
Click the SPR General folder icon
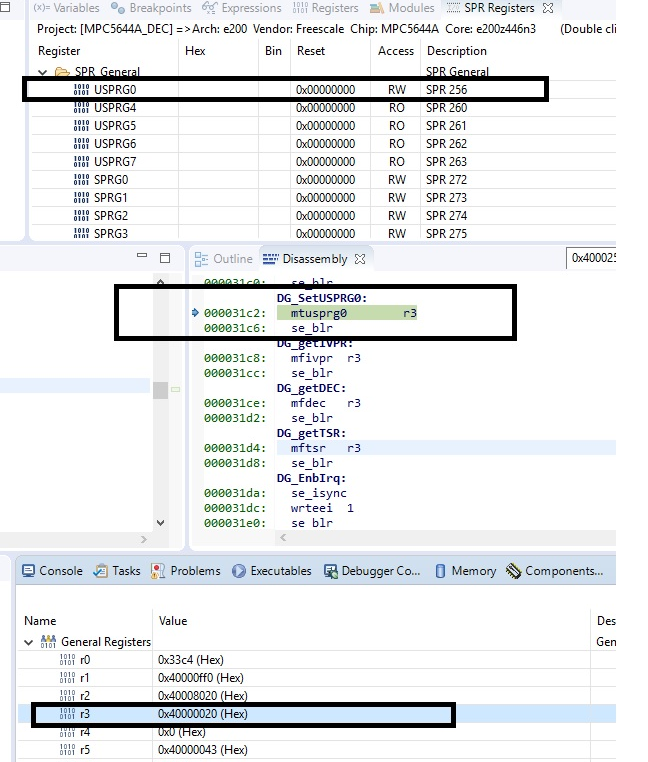click(62, 72)
